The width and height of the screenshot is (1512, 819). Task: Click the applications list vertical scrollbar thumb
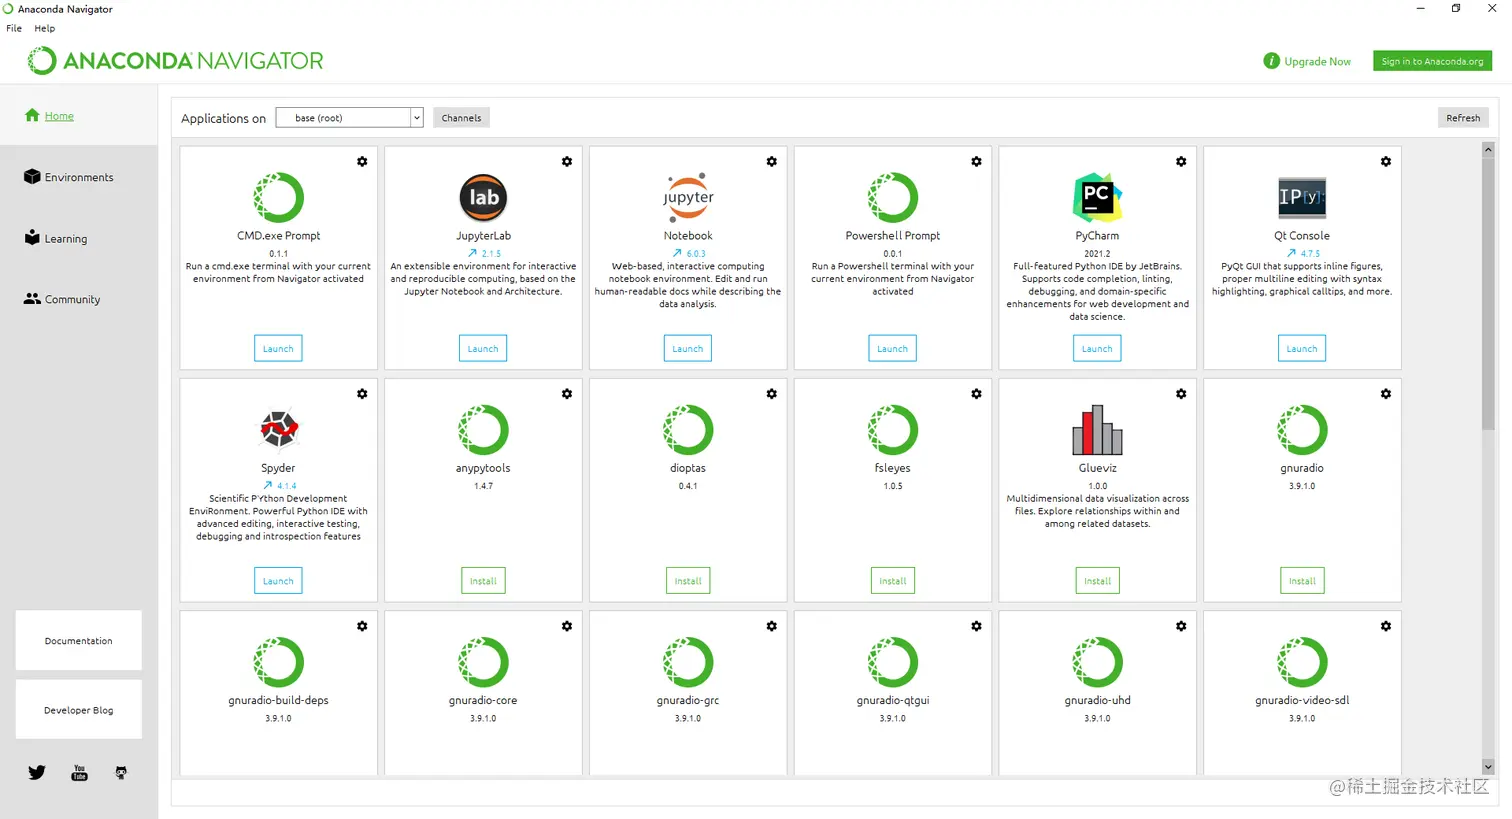(1488, 295)
